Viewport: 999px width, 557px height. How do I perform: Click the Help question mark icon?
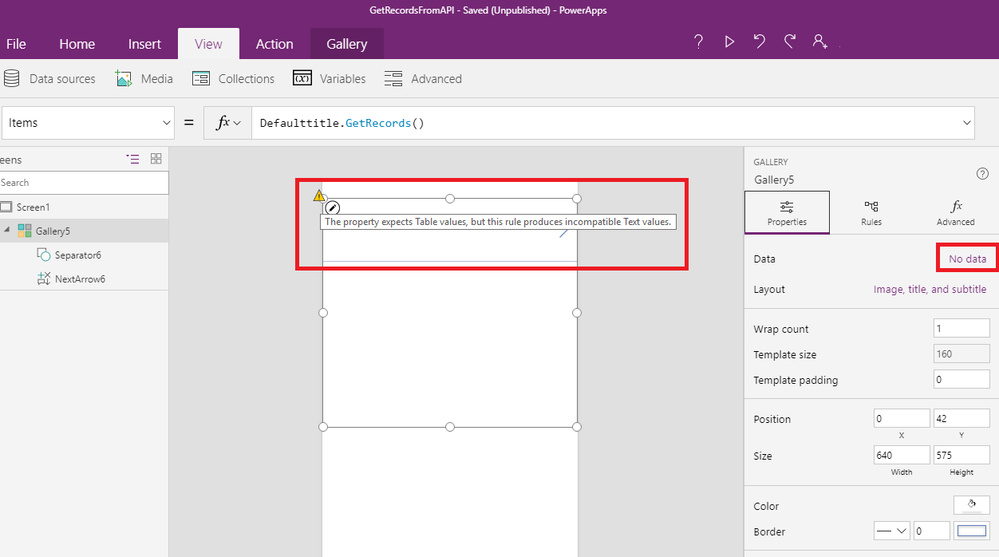[698, 41]
